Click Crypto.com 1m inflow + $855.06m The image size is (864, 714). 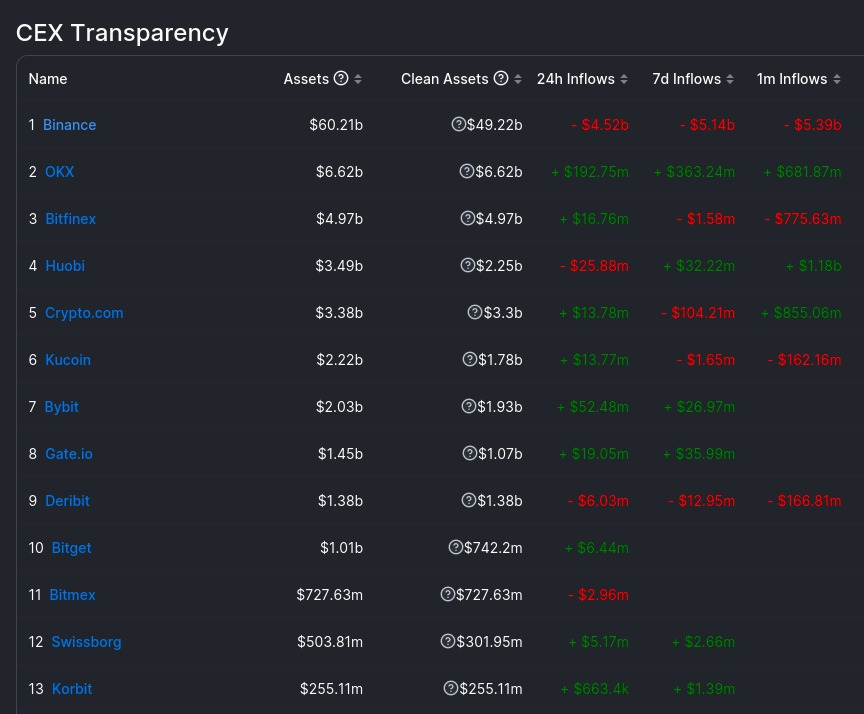coord(801,313)
